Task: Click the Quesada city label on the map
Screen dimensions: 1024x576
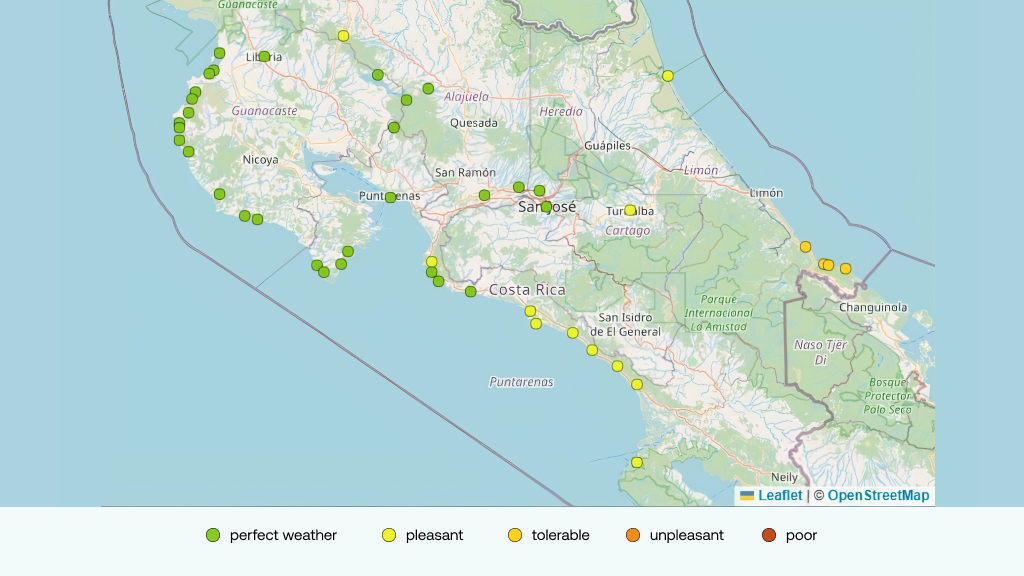Action: [474, 123]
